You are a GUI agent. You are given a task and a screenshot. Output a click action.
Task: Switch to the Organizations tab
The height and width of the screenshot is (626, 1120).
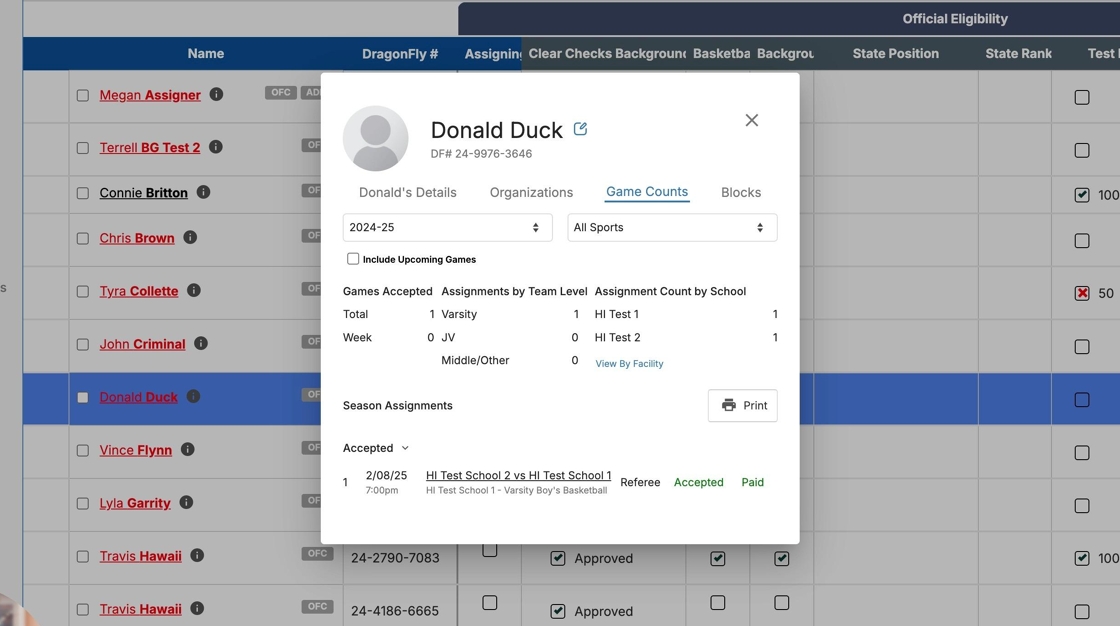tap(531, 192)
